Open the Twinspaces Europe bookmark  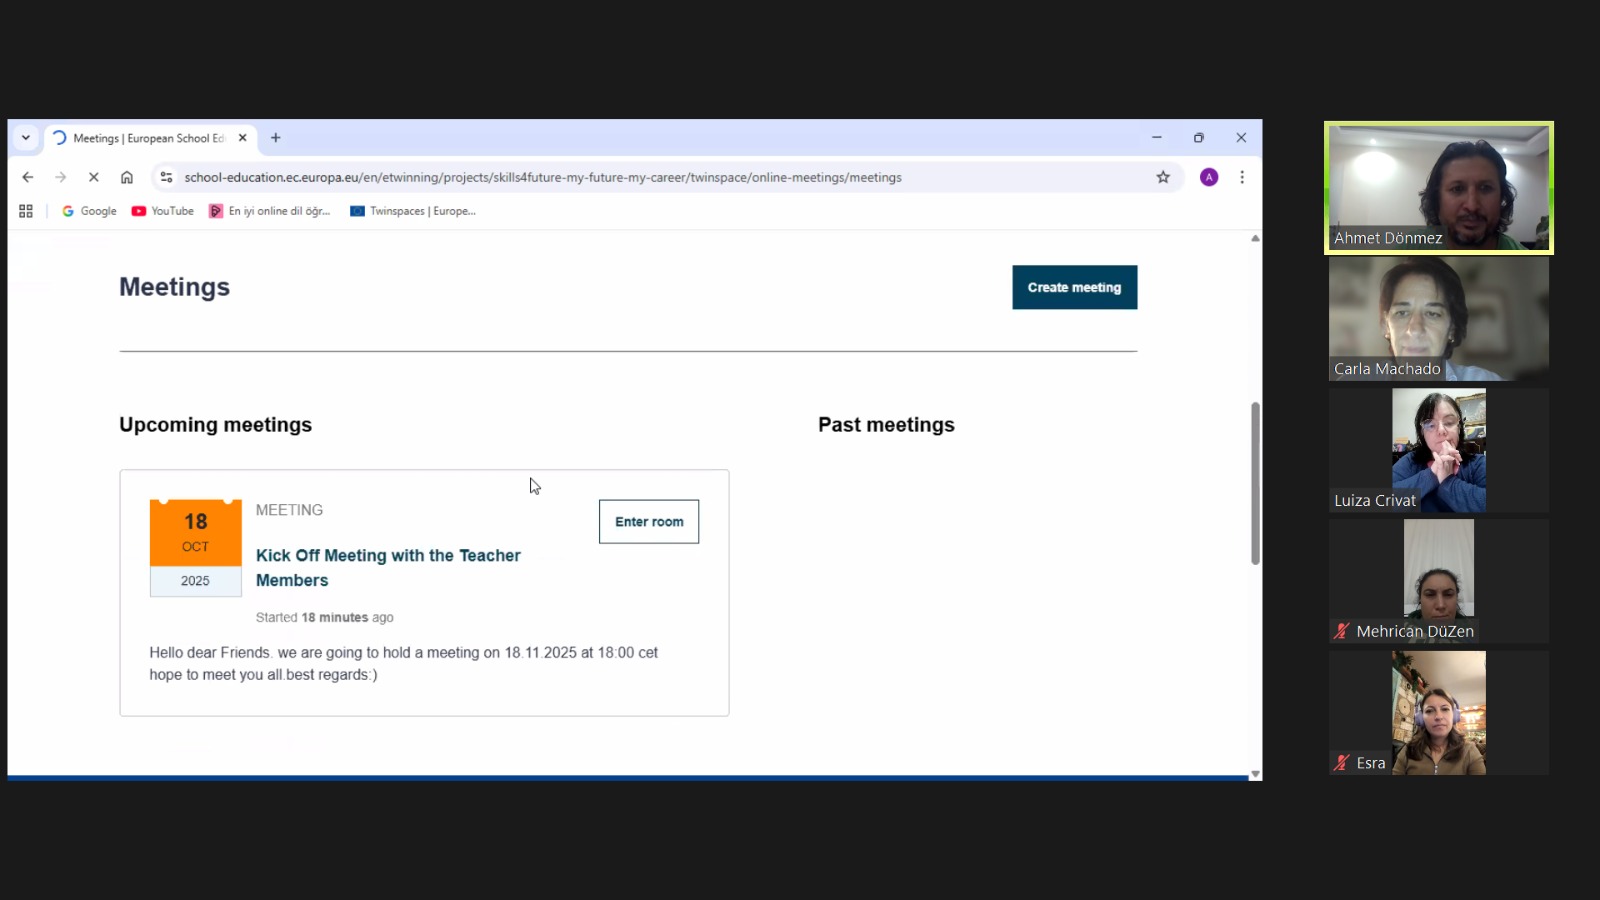[x=413, y=211]
